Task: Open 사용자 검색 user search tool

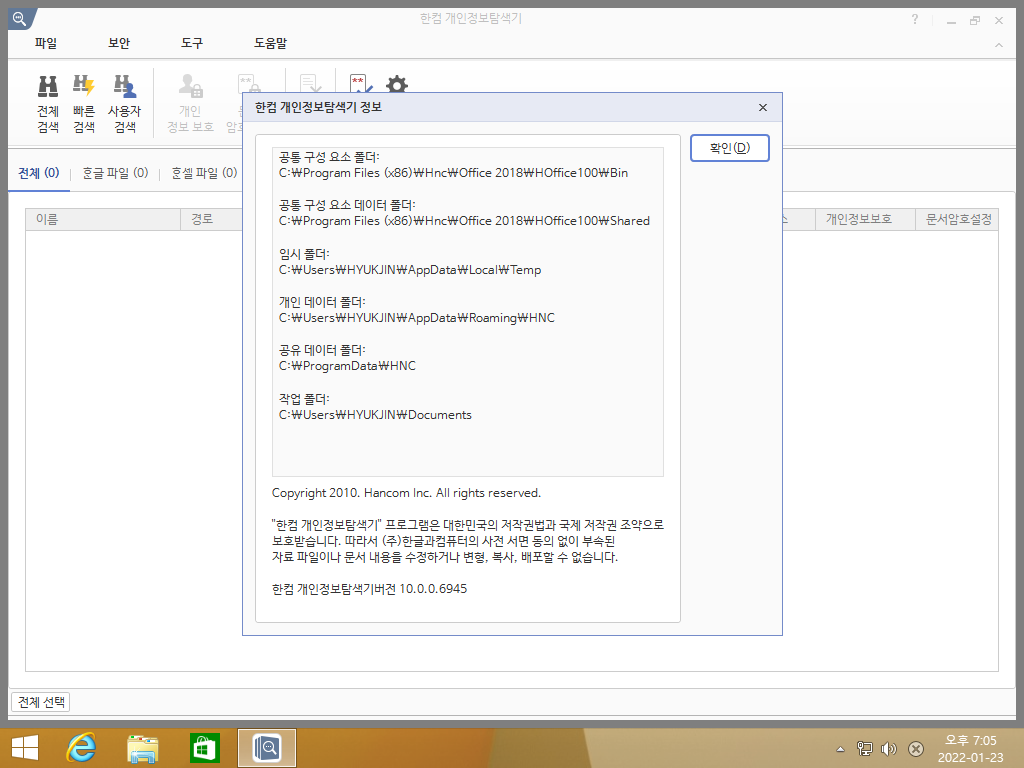Action: (124, 103)
